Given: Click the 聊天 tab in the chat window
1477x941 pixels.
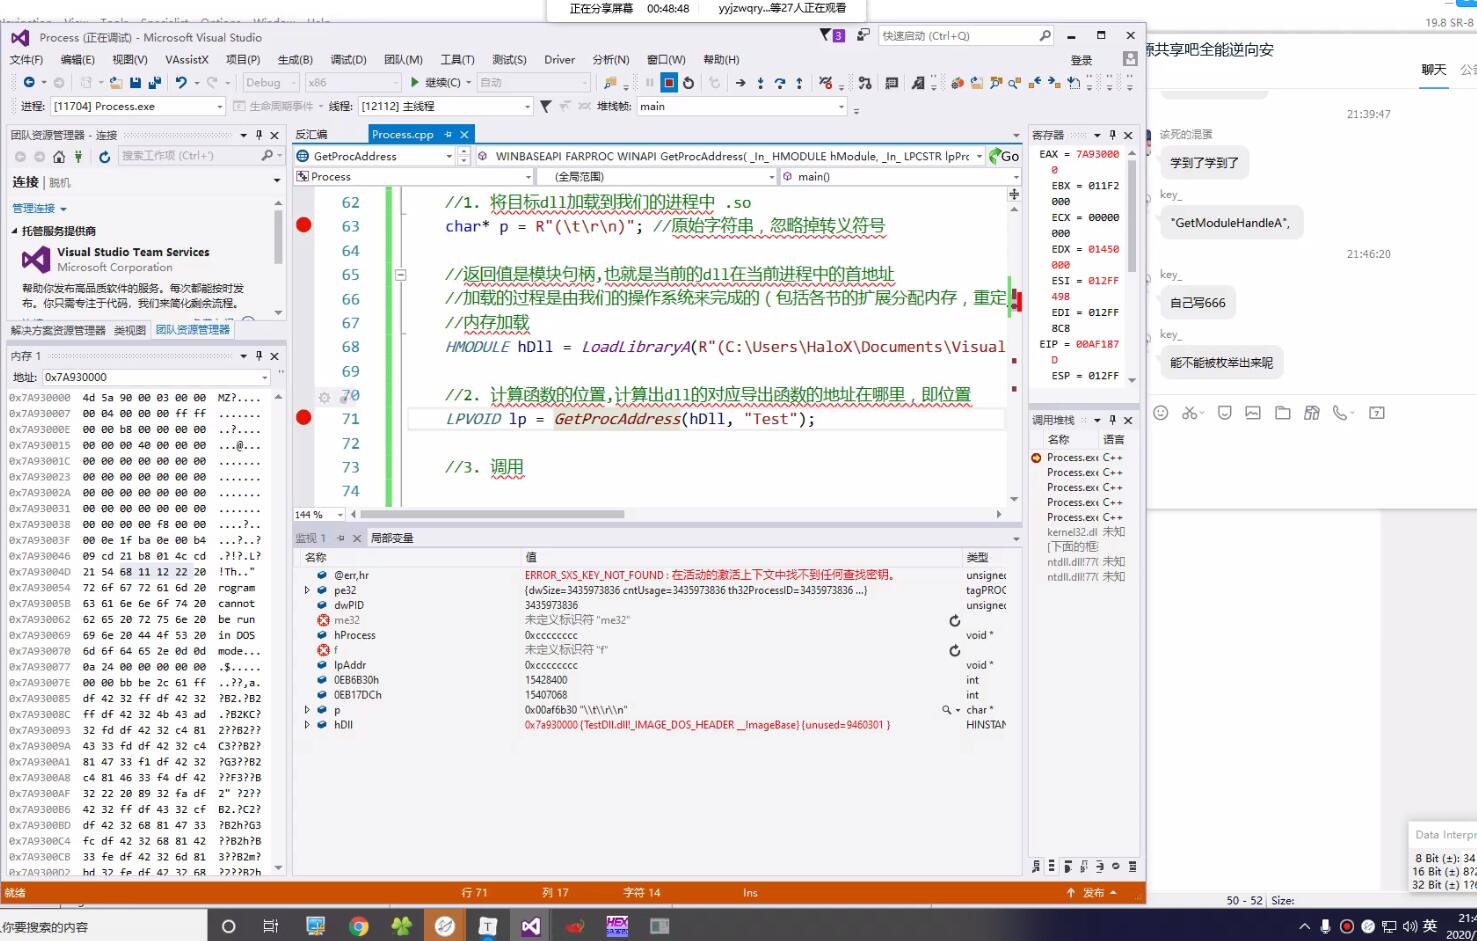Looking at the screenshot, I should 1434,70.
